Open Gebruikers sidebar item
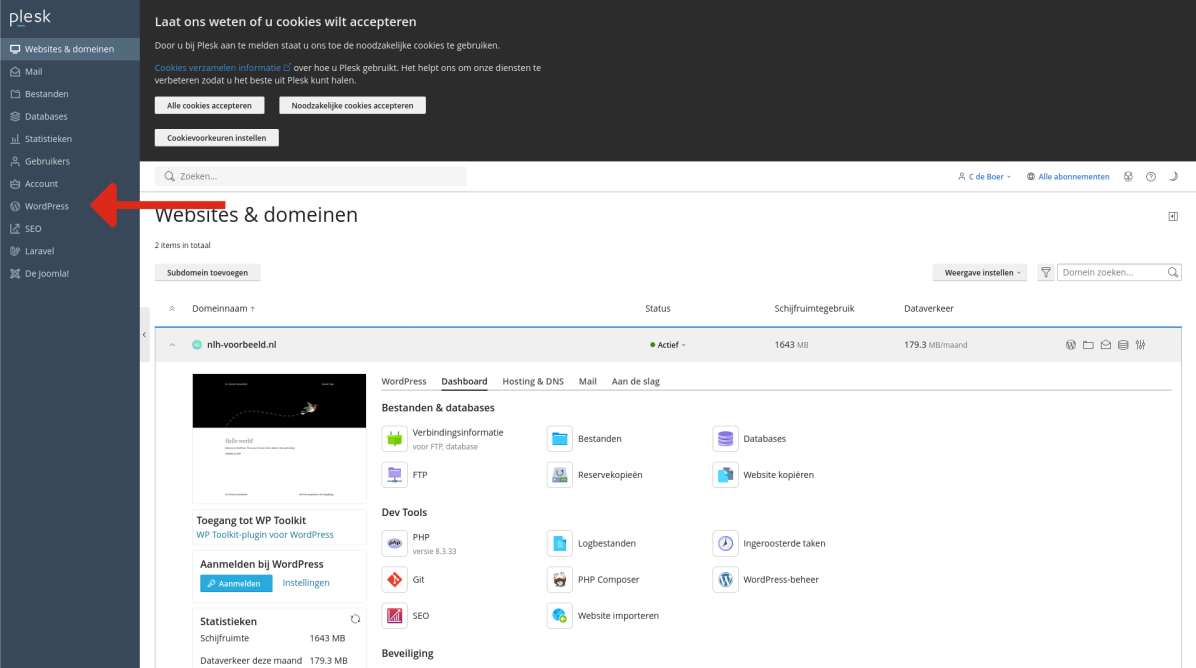Viewport: 1196px width, 668px height. click(47, 162)
